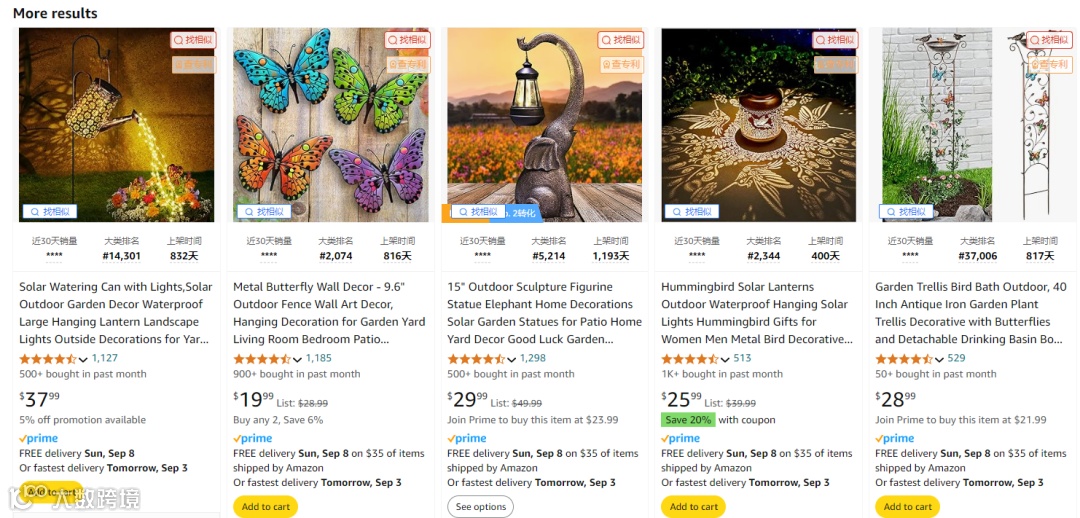Click See options for the elephant statue
Image resolution: width=1080 pixels, height=518 pixels.
pos(480,506)
